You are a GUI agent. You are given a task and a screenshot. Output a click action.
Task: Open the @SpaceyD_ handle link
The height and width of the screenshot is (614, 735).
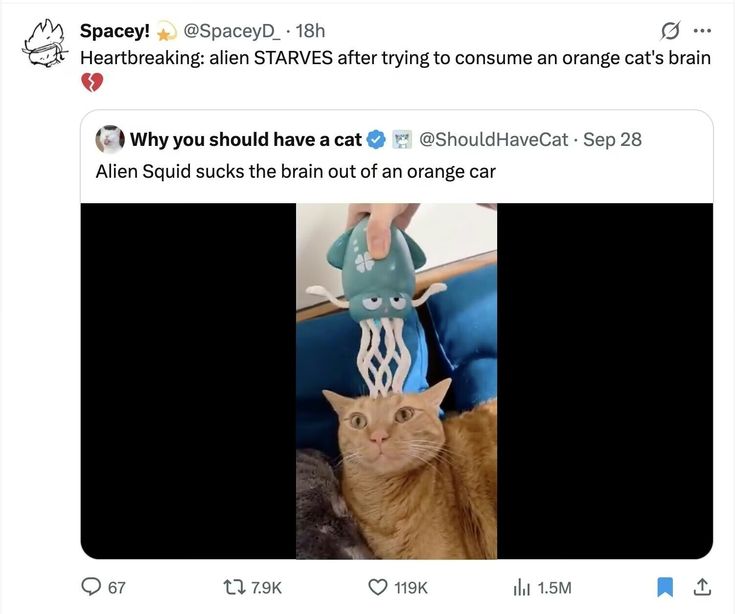pos(226,31)
